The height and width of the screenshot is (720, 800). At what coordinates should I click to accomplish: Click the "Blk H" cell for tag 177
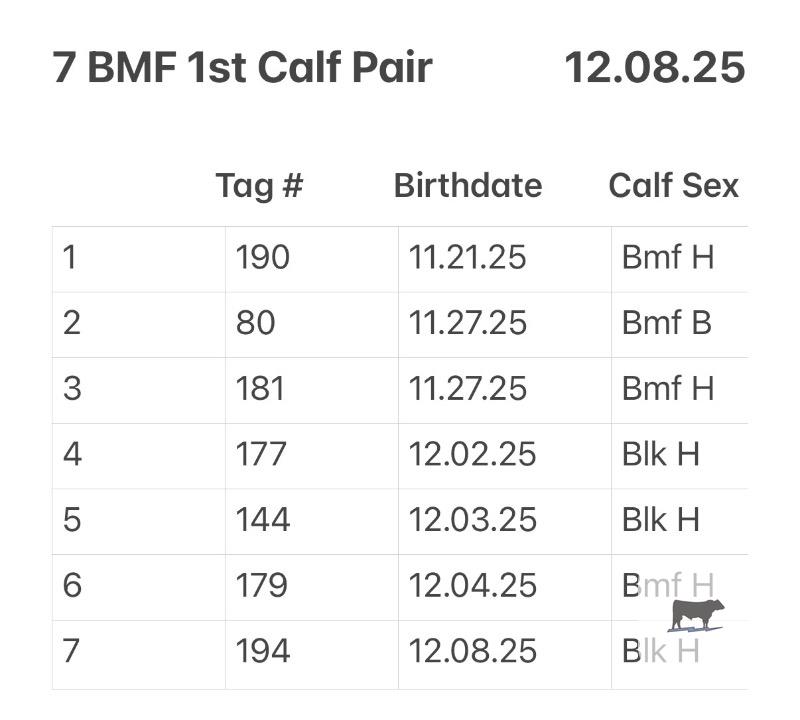[x=660, y=454]
